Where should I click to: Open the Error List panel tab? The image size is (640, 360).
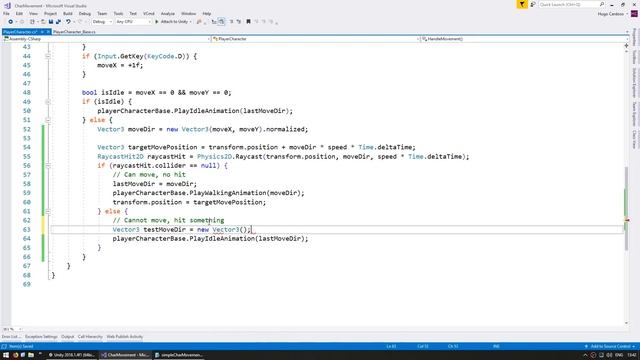tap(11, 337)
